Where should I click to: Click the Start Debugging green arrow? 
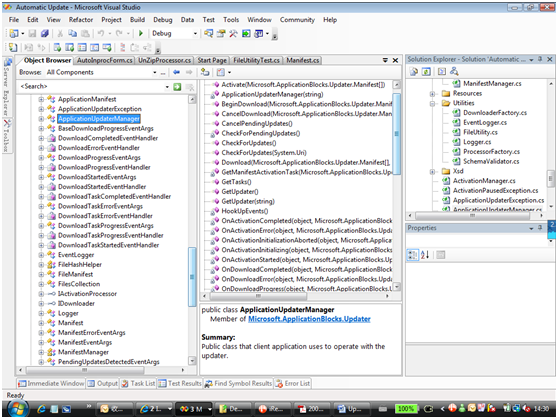pyautogui.click(x=141, y=33)
